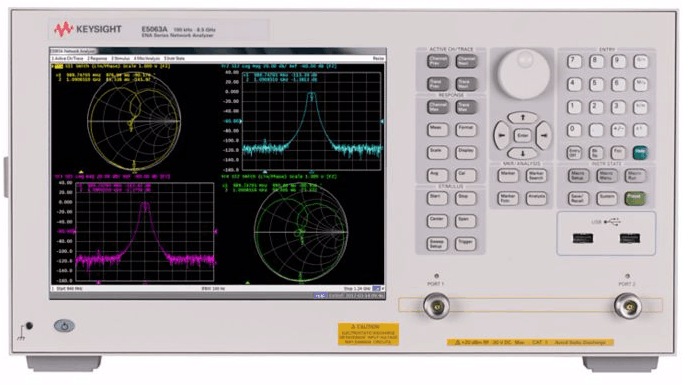Click the rotary knob
Screen dimensions: 682x385
(523, 74)
